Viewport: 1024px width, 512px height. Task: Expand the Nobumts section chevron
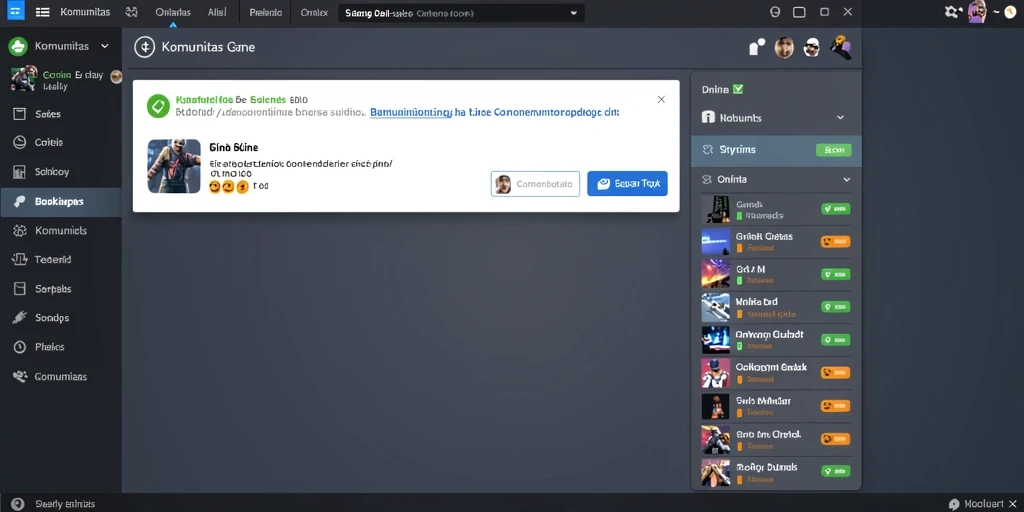pos(840,118)
